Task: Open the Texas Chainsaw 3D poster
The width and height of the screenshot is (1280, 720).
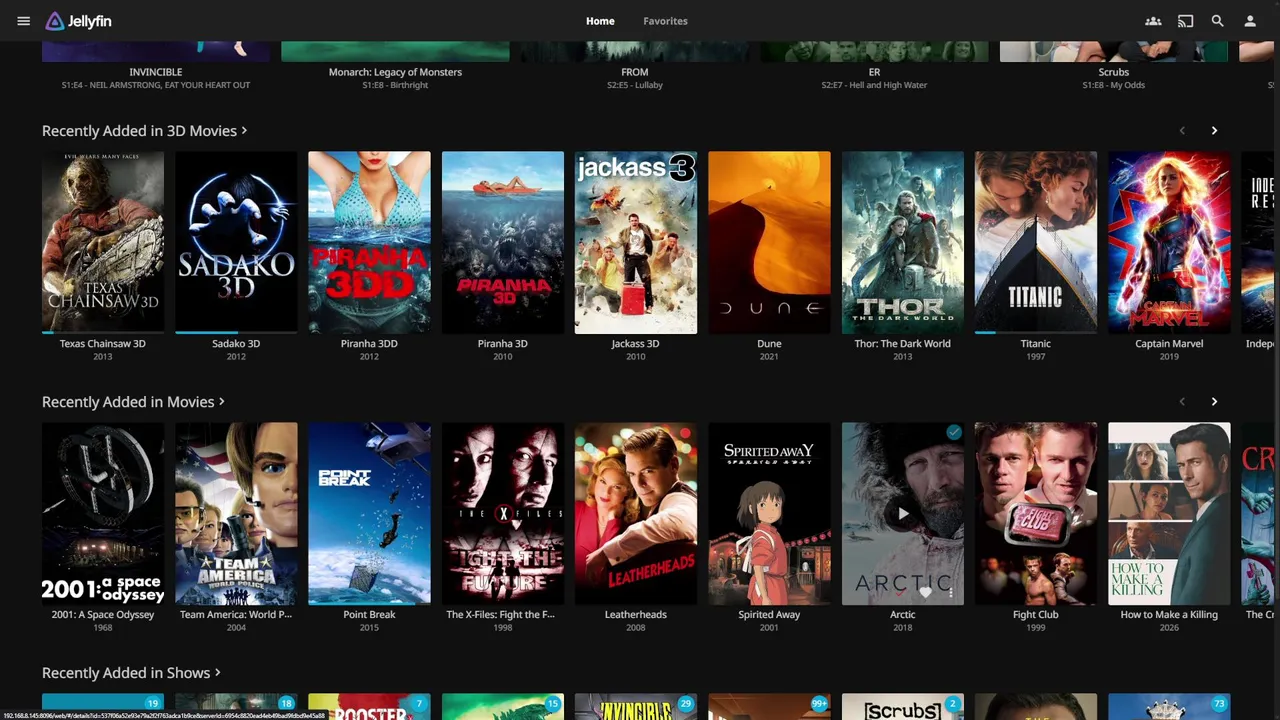Action: click(x=103, y=242)
